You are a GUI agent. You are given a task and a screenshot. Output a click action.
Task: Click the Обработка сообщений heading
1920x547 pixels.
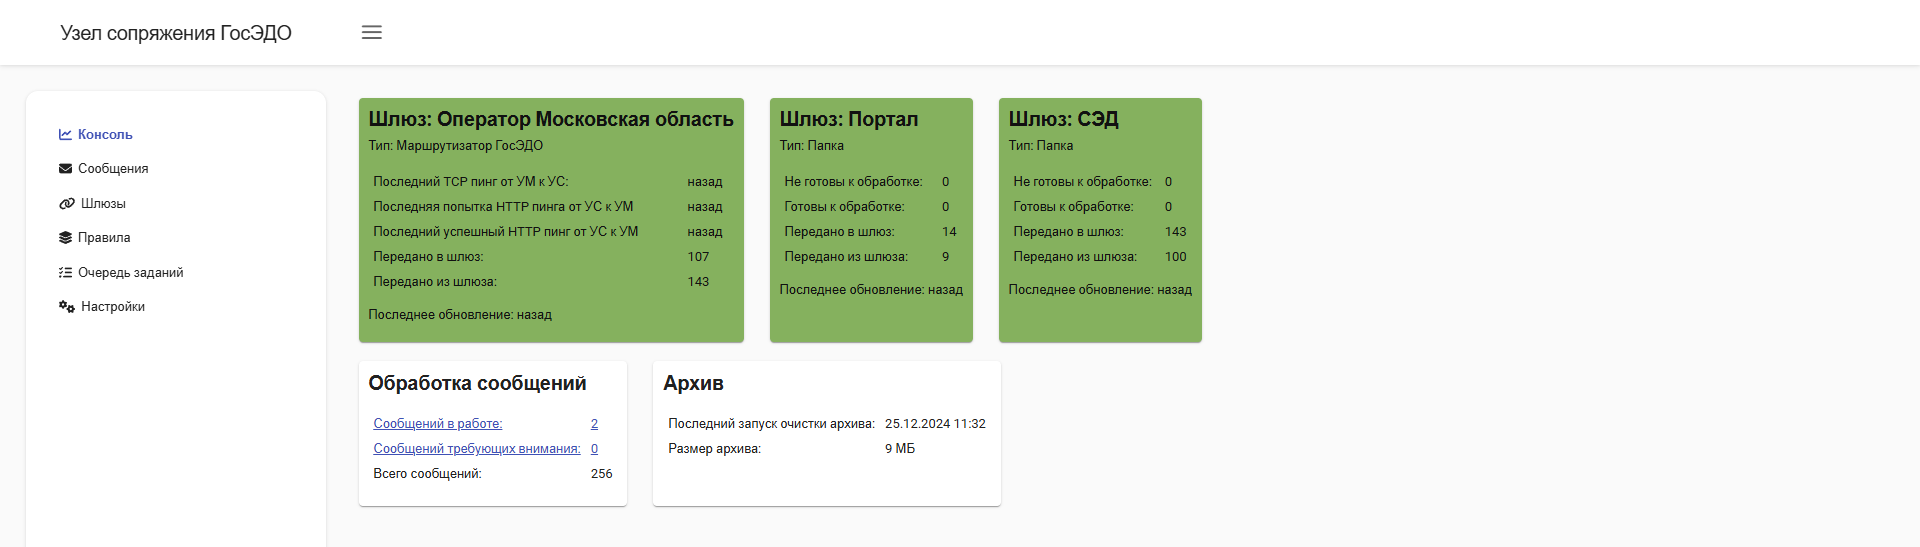click(x=477, y=383)
